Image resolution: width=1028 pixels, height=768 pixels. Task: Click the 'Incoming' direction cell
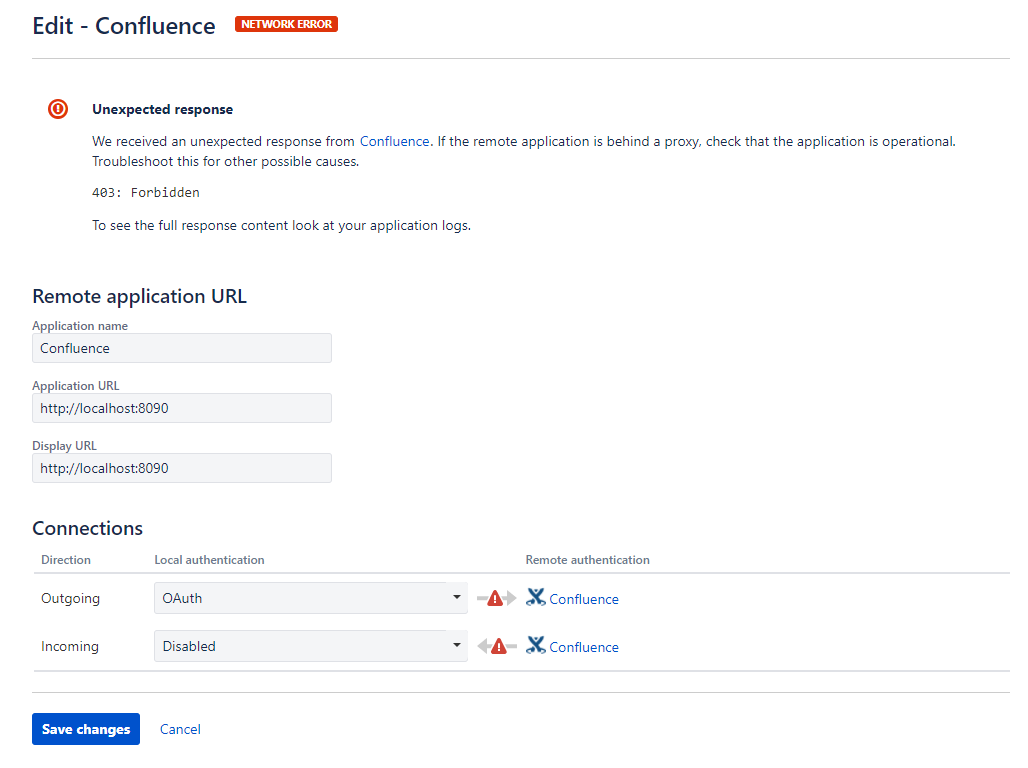(x=69, y=647)
